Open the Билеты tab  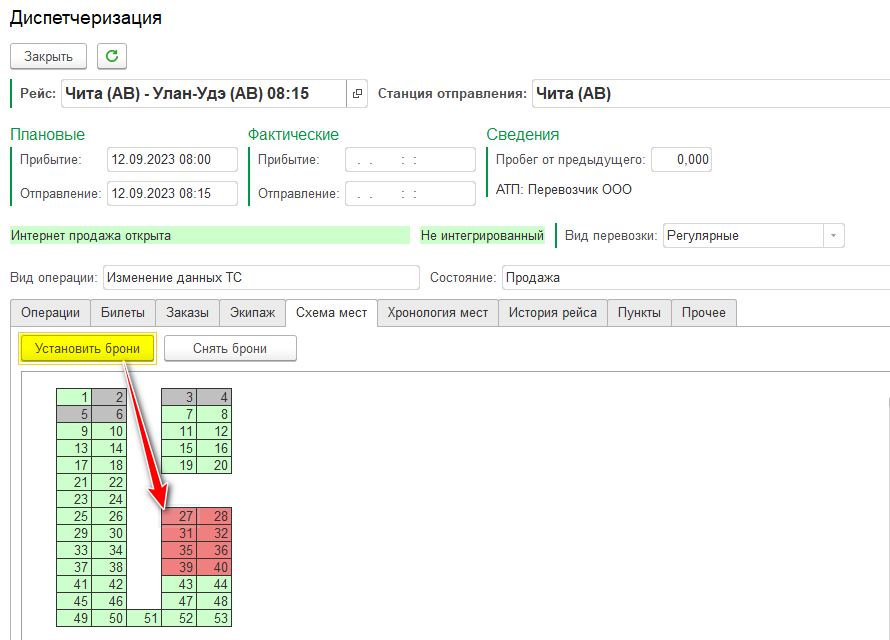click(x=123, y=313)
